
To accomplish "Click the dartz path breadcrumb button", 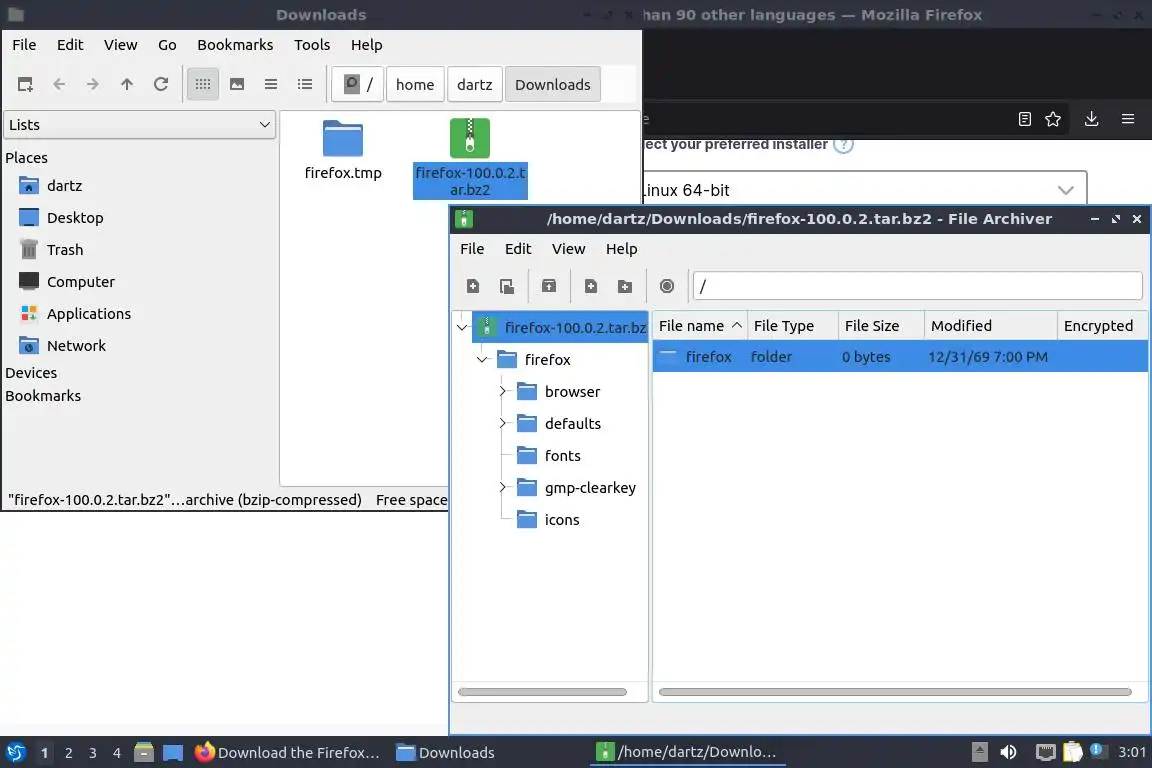I will (x=475, y=85).
